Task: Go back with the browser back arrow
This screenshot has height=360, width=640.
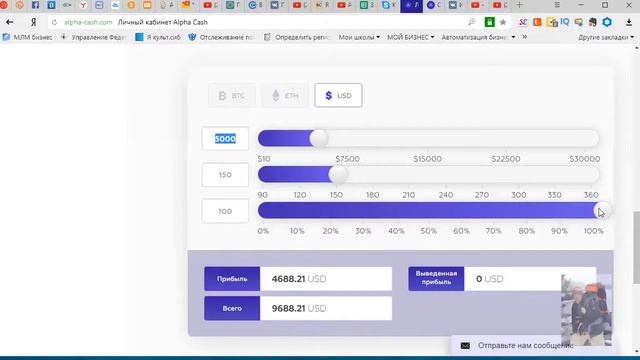Action: coord(10,22)
